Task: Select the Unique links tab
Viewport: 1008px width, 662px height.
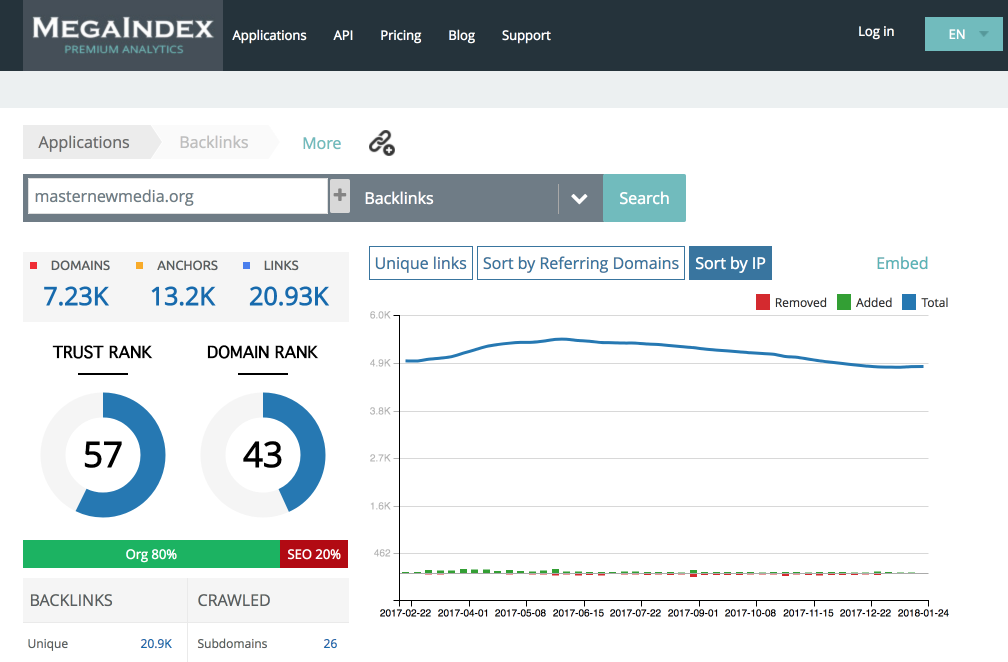Action: pyautogui.click(x=421, y=263)
